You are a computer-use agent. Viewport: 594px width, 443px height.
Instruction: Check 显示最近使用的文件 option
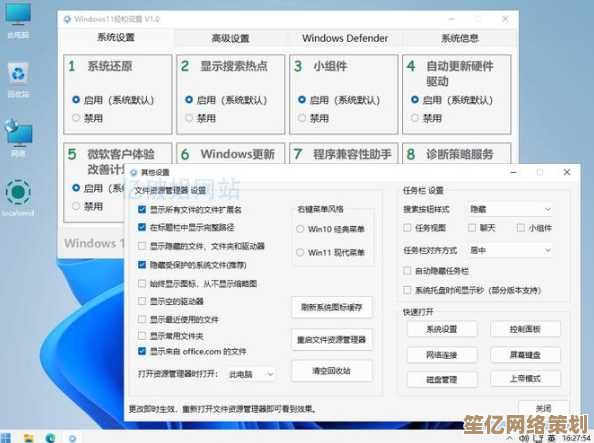click(142, 319)
